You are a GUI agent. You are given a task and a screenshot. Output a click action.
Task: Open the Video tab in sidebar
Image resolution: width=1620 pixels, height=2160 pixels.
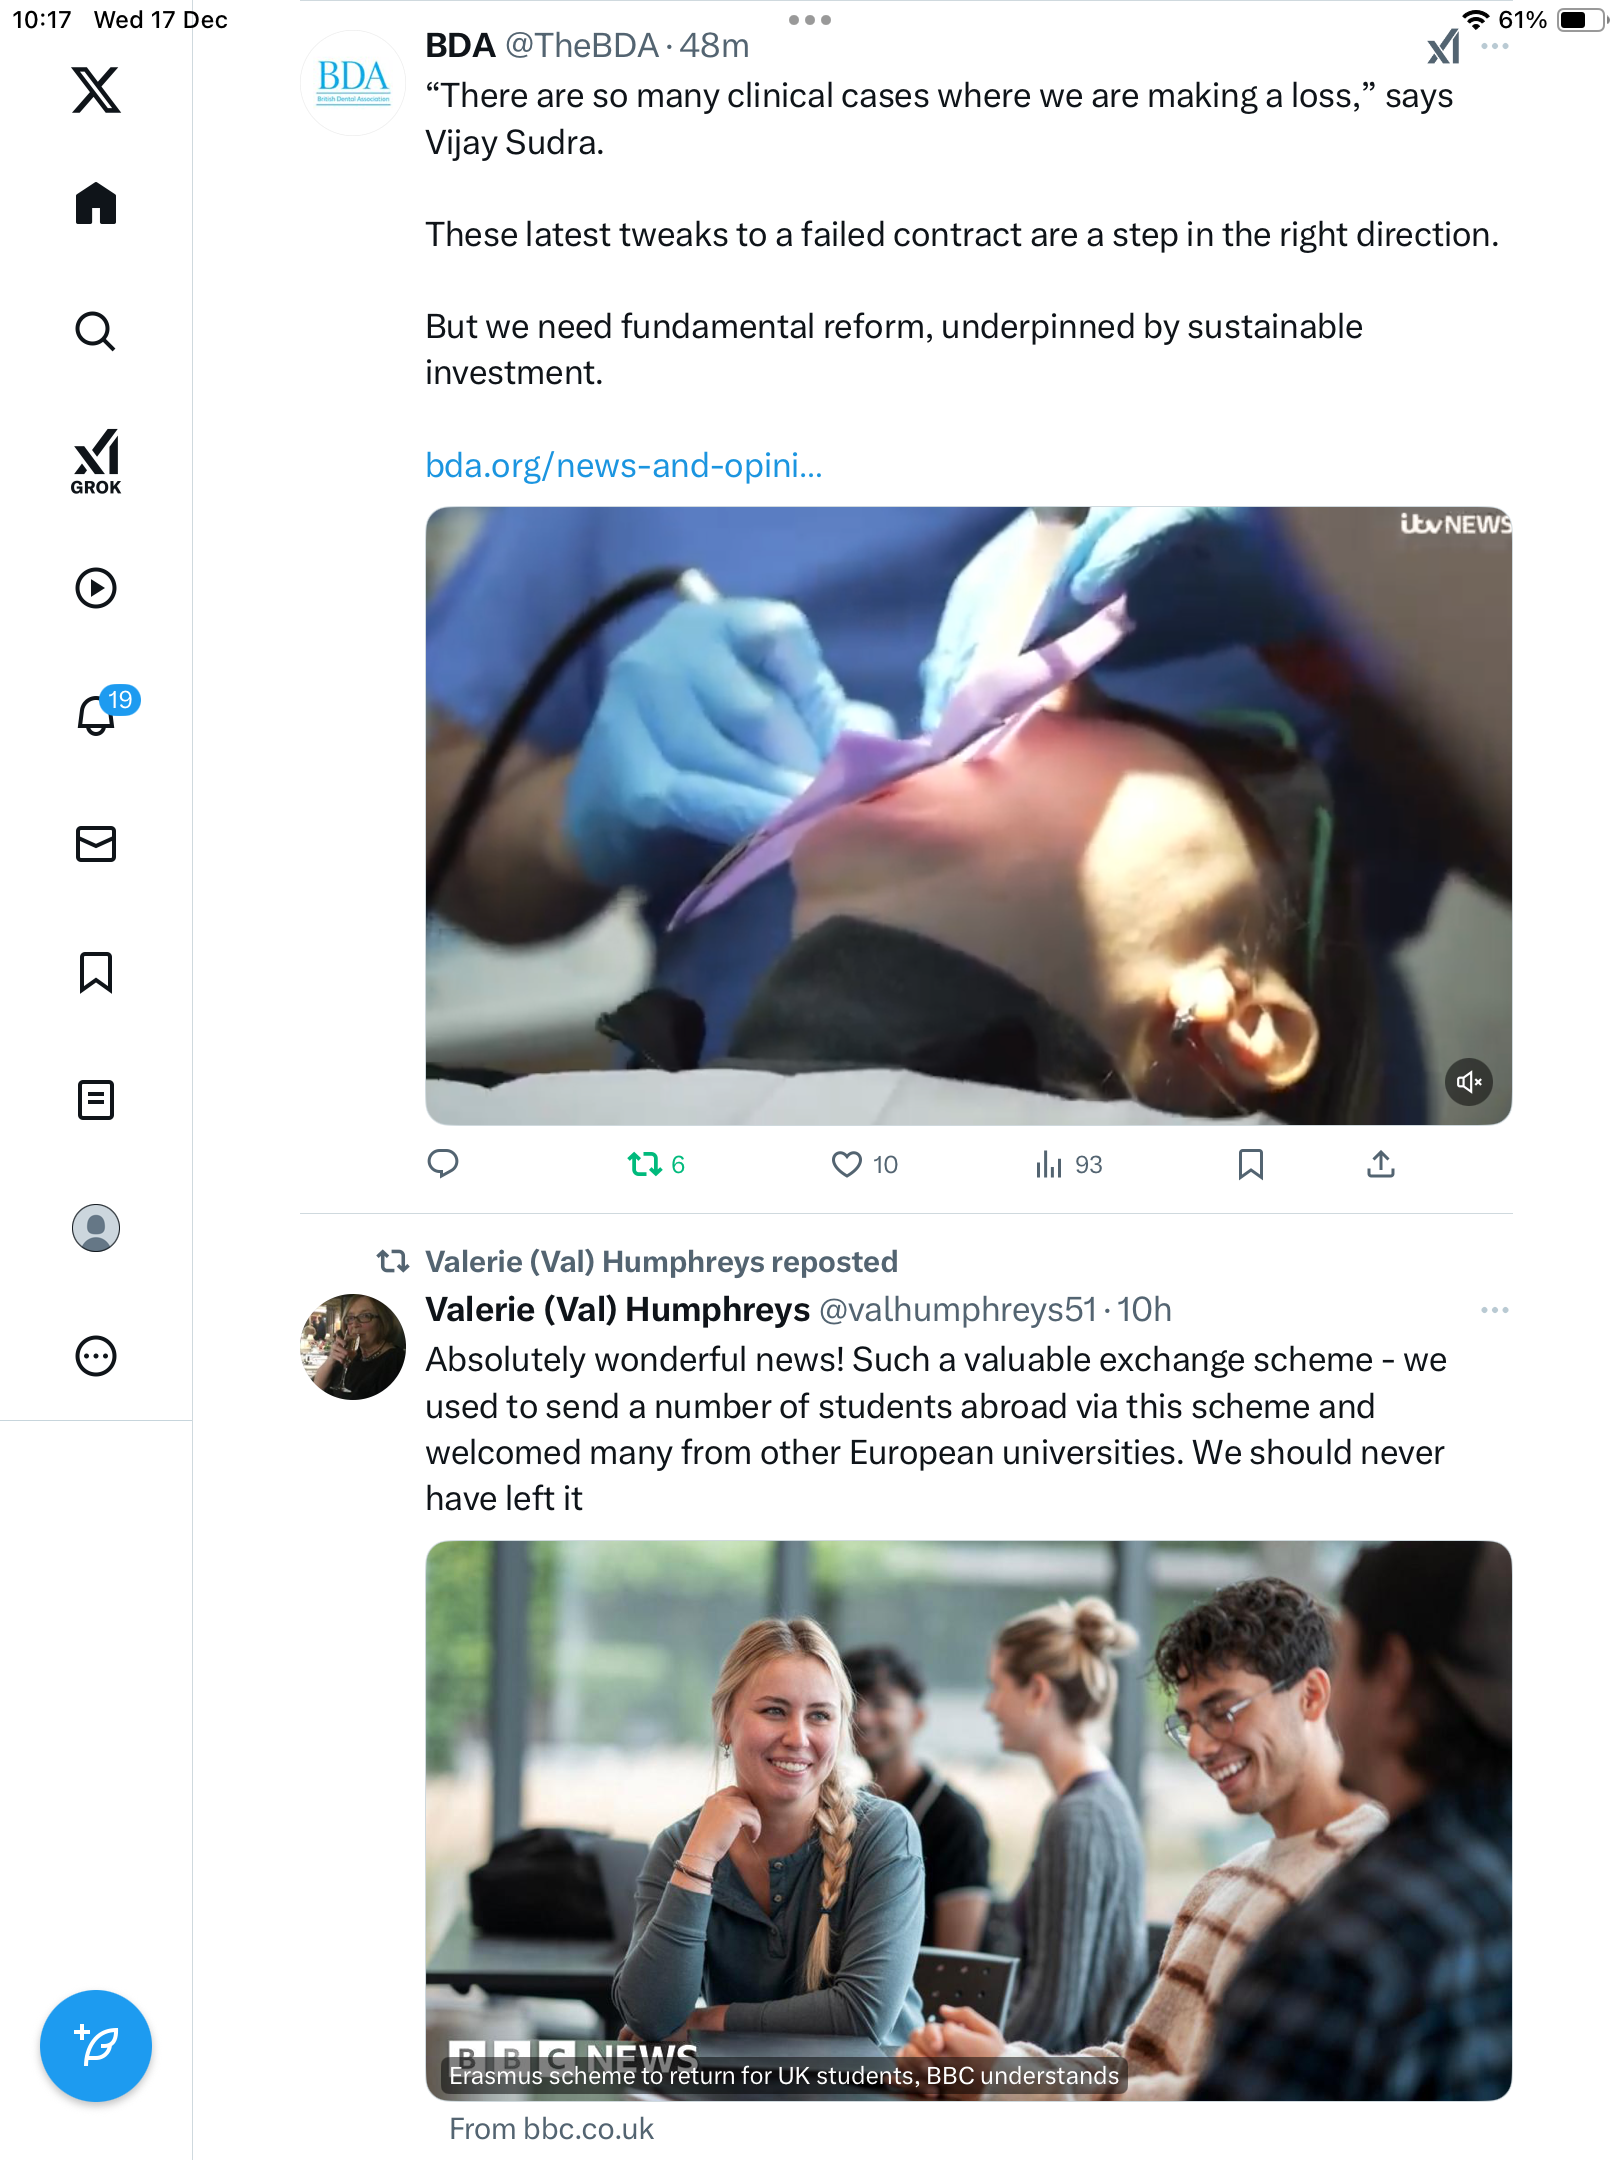point(96,588)
